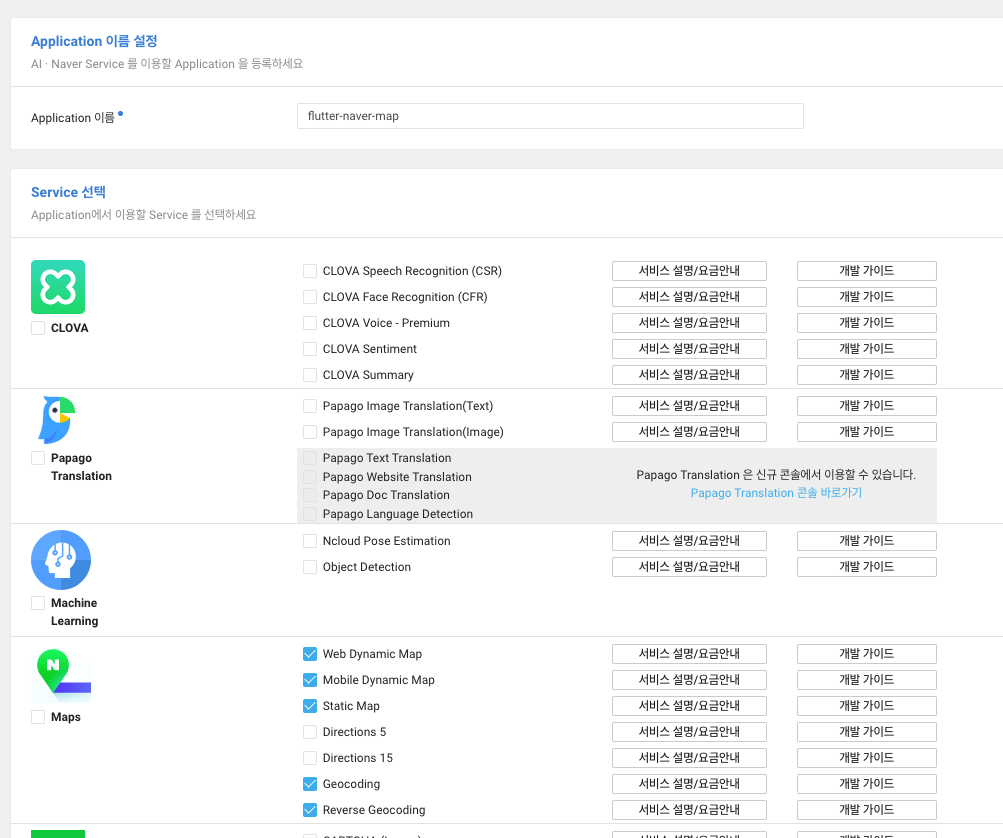Enable Papago Image Translation(Text)
Viewport: 1003px width, 838px height.
click(310, 406)
